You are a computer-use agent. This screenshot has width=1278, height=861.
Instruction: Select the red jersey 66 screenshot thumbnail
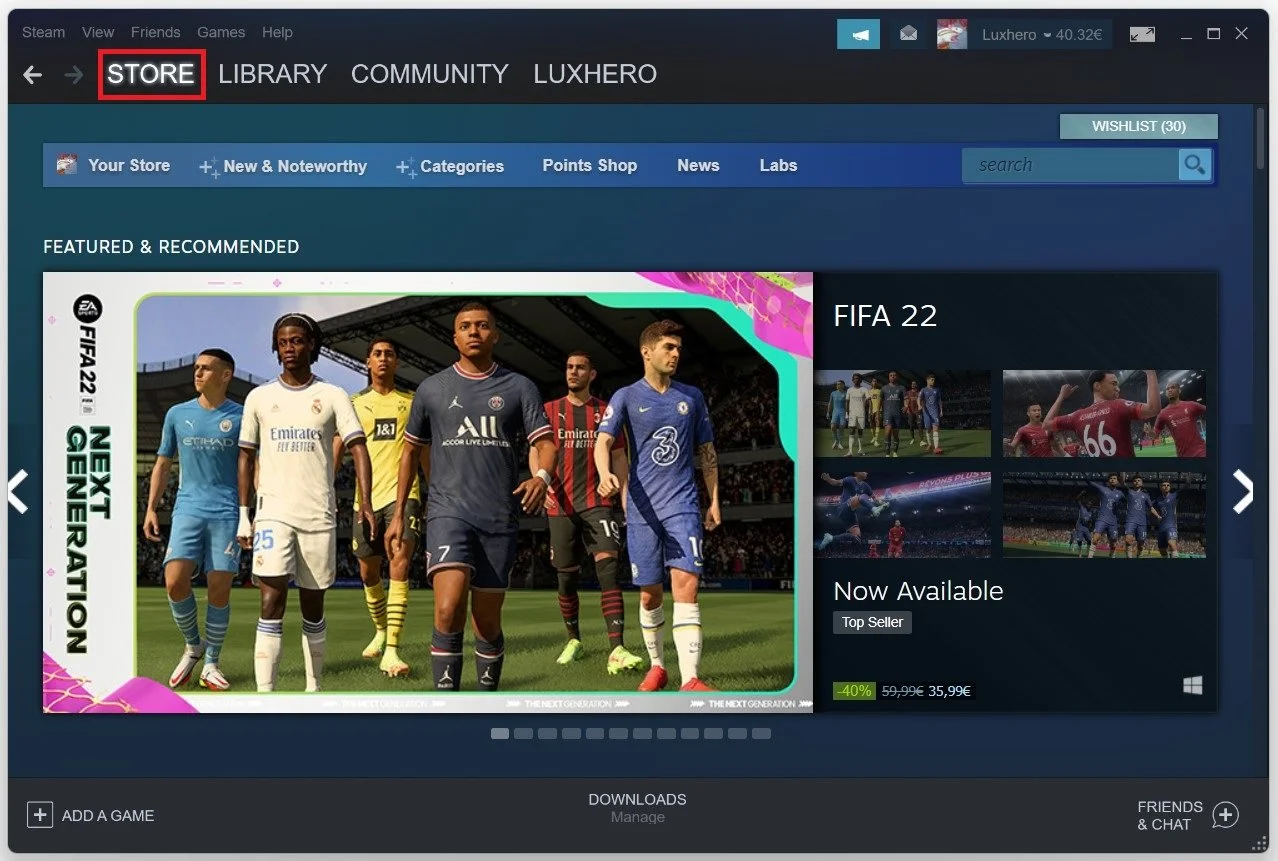1104,413
